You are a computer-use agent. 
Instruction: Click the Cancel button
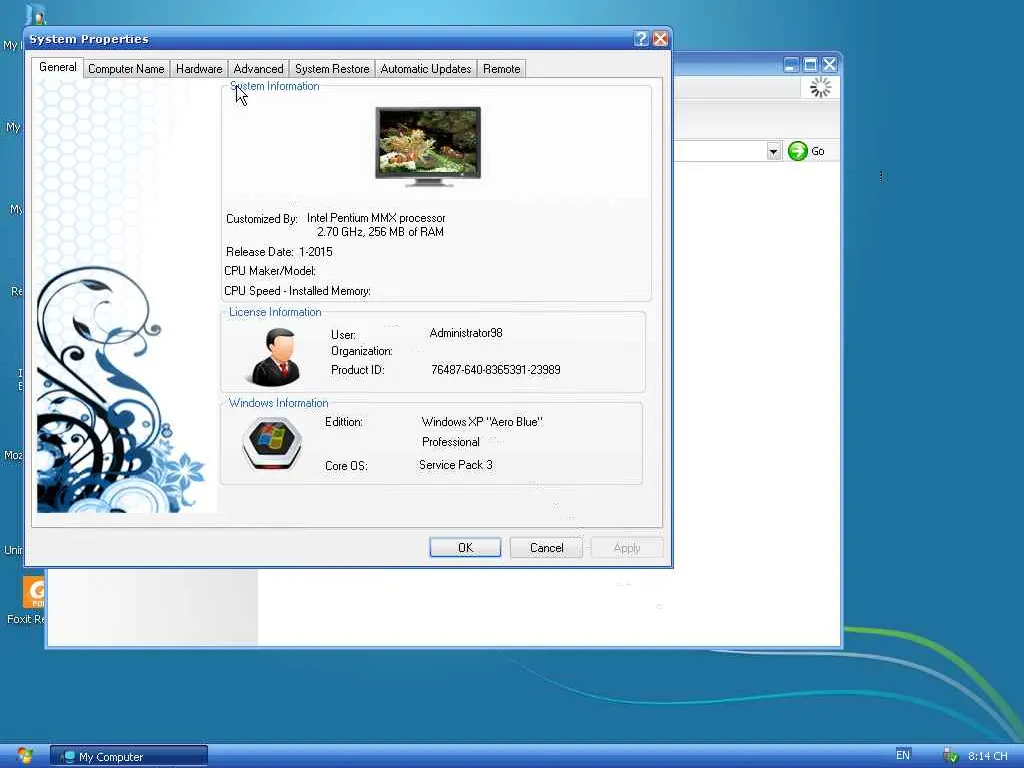click(x=546, y=547)
